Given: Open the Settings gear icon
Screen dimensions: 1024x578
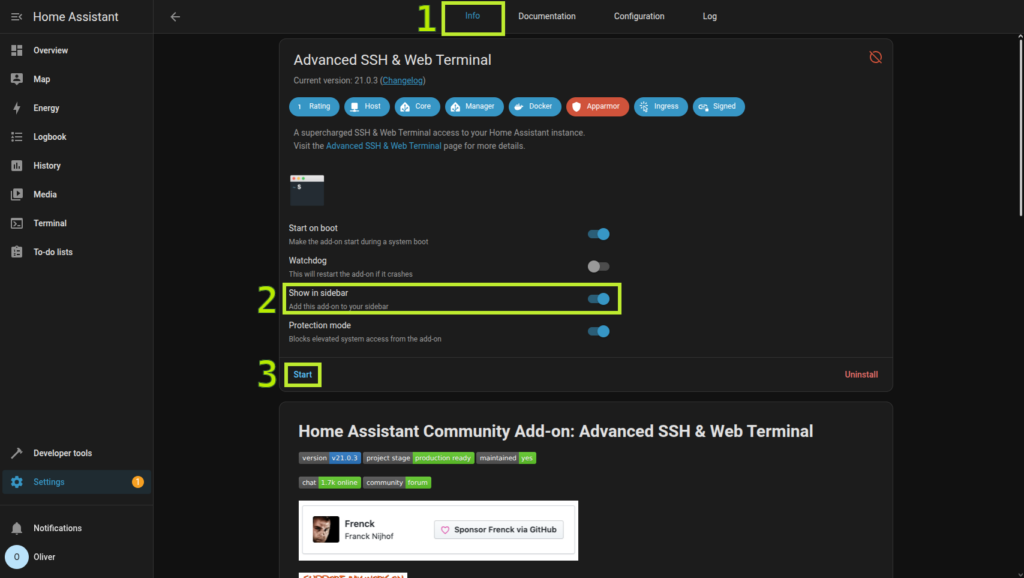Looking at the screenshot, I should point(16,482).
